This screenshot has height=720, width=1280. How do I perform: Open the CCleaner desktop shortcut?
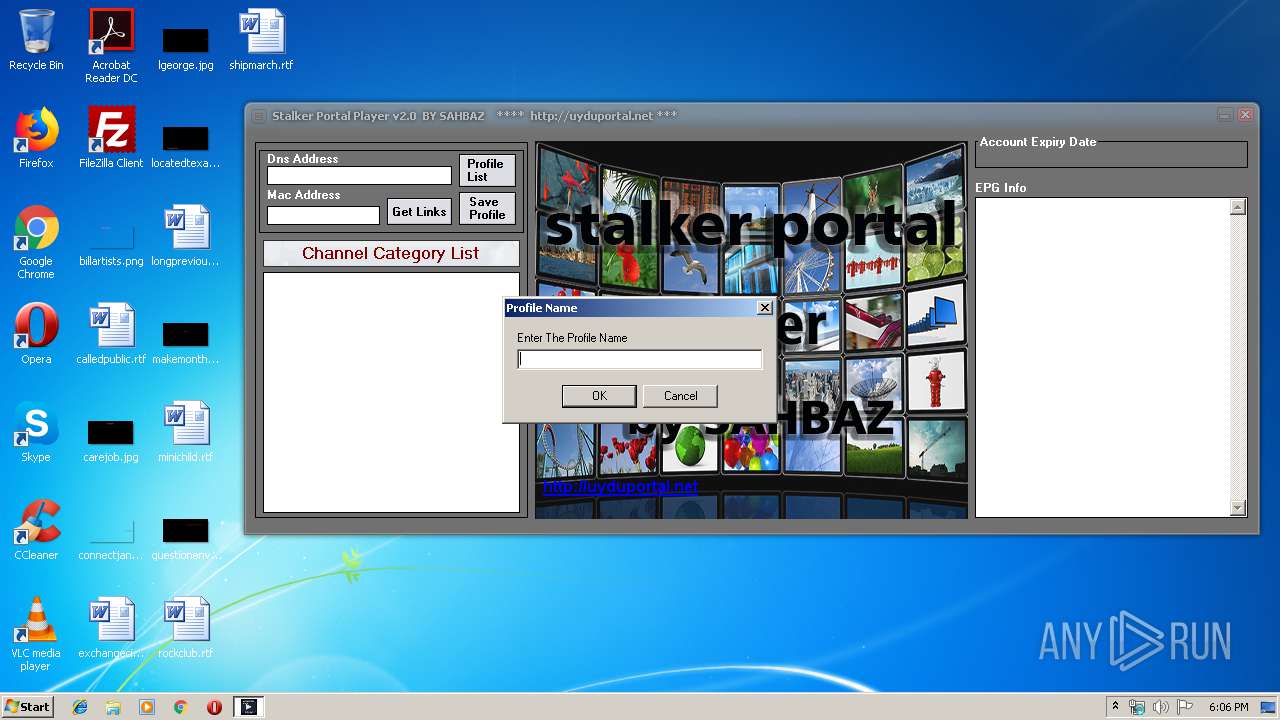click(x=36, y=530)
